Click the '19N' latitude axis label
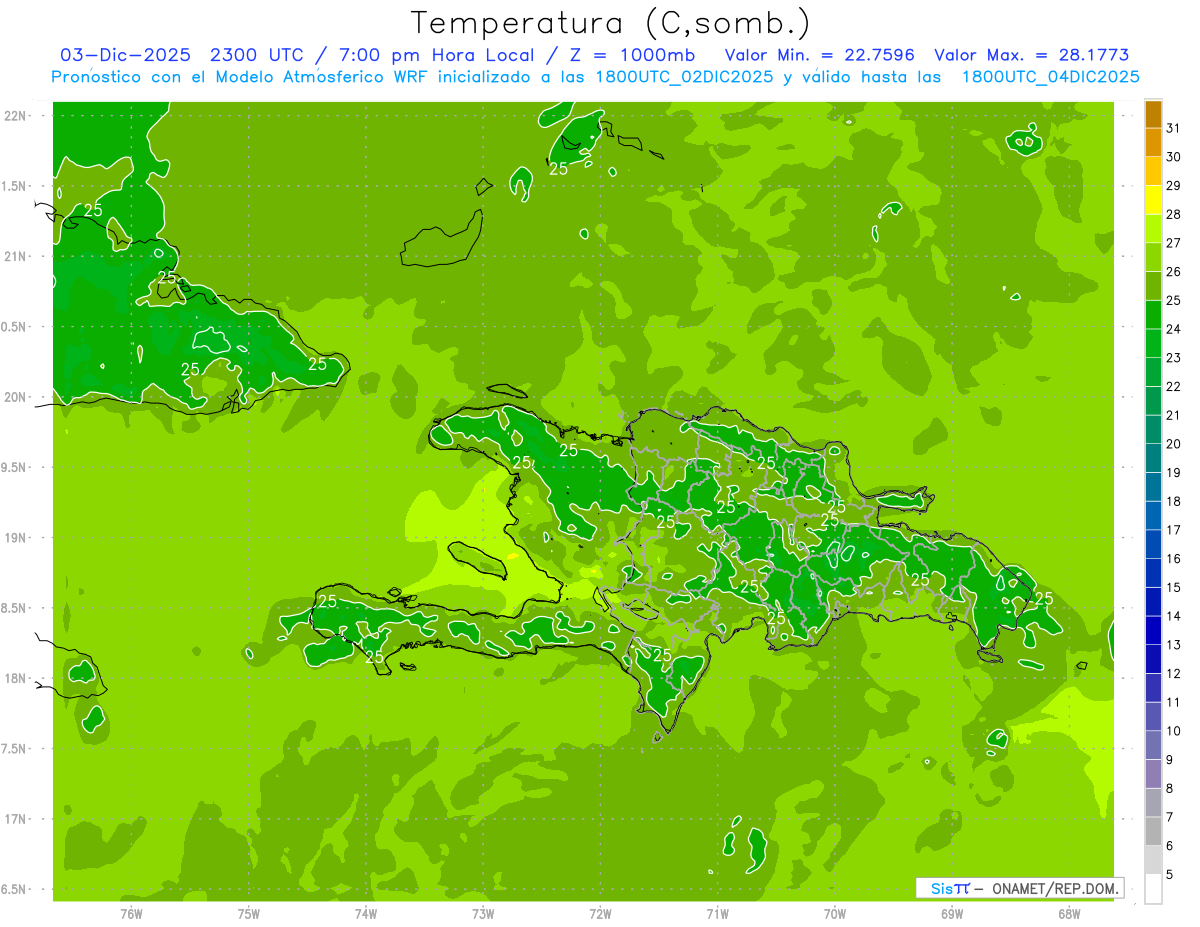1200x927 pixels. (16, 537)
